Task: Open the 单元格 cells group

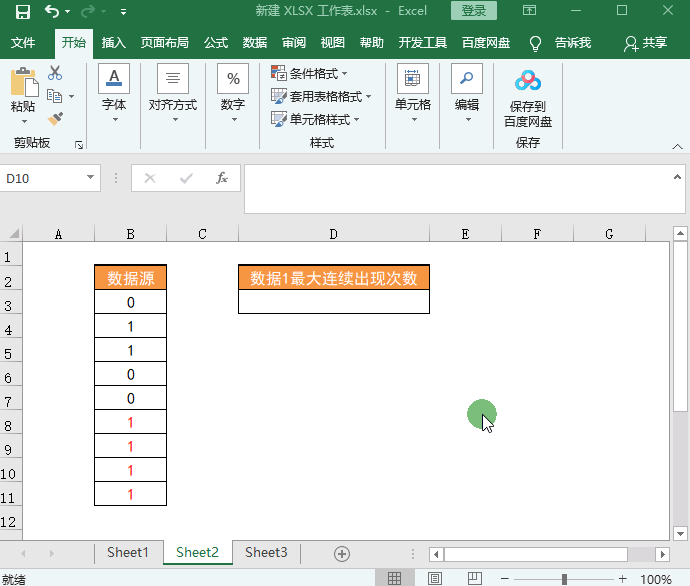Action: click(413, 93)
